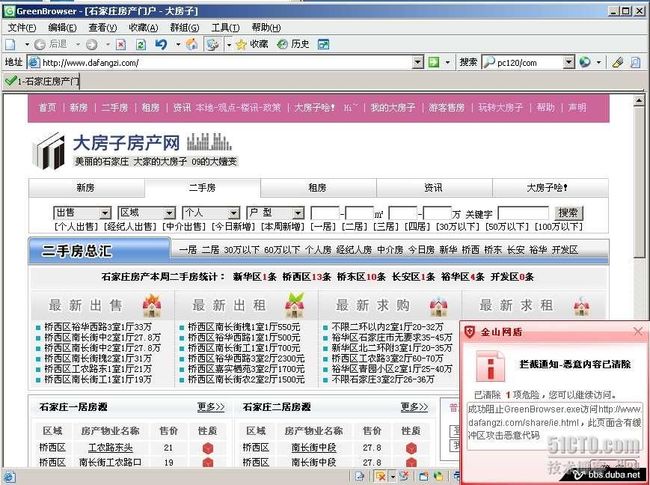Open dropdown arrow next to globe search icon

click(599, 63)
